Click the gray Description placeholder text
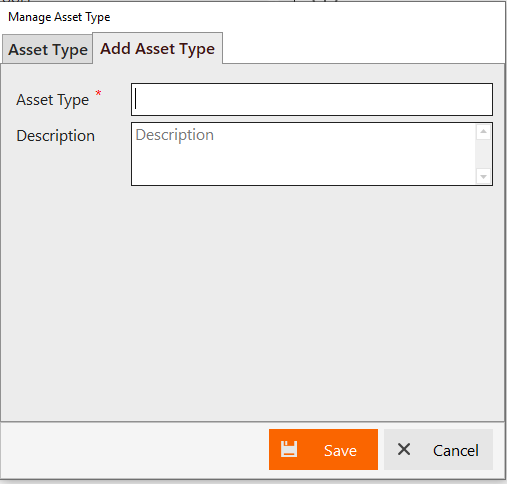 175,135
